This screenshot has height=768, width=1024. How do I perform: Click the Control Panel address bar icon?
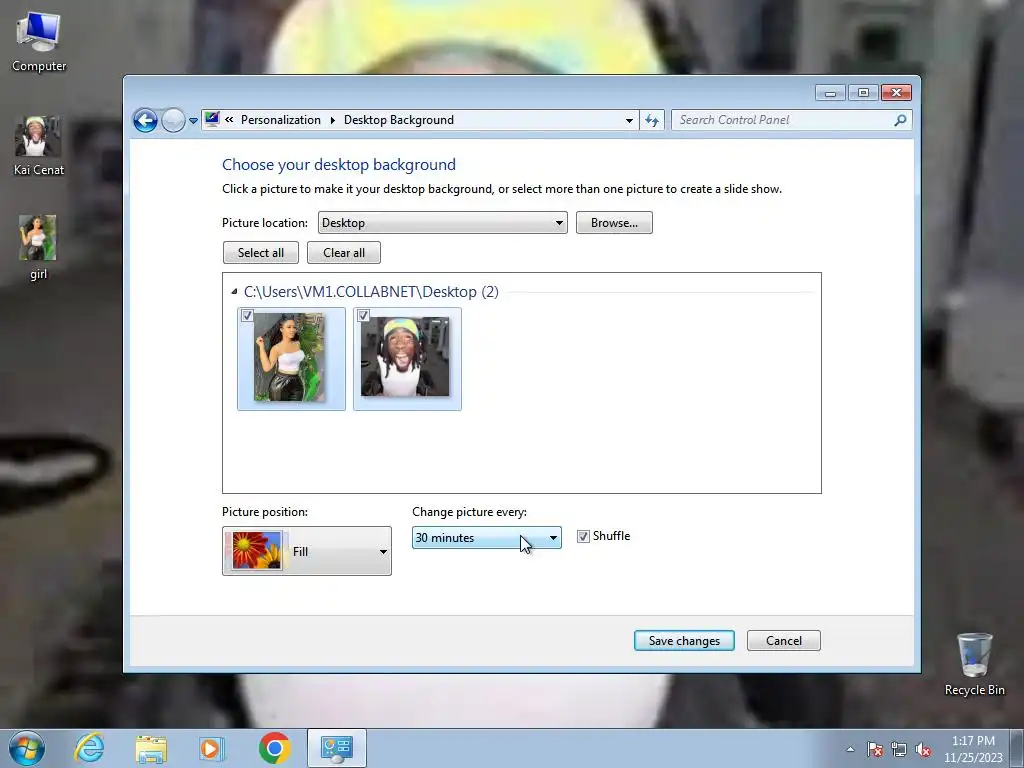pos(212,119)
